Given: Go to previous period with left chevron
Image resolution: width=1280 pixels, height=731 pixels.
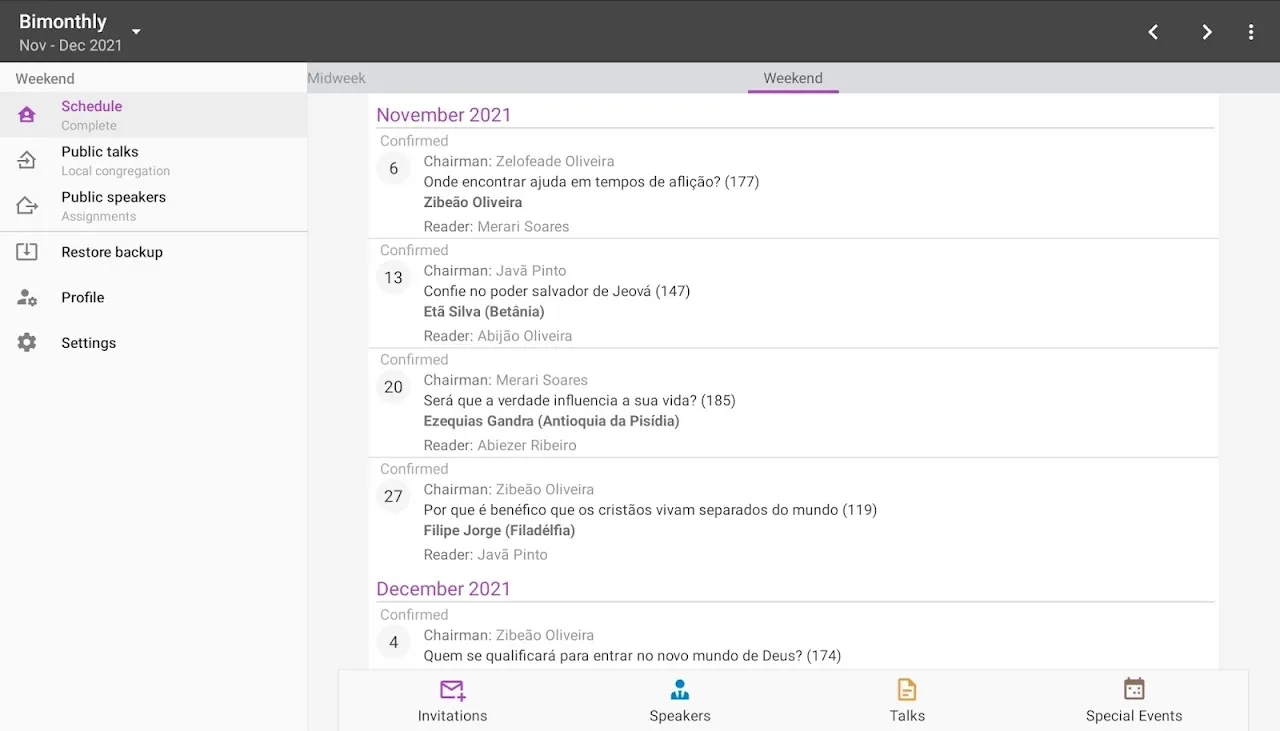Looking at the screenshot, I should (x=1153, y=32).
